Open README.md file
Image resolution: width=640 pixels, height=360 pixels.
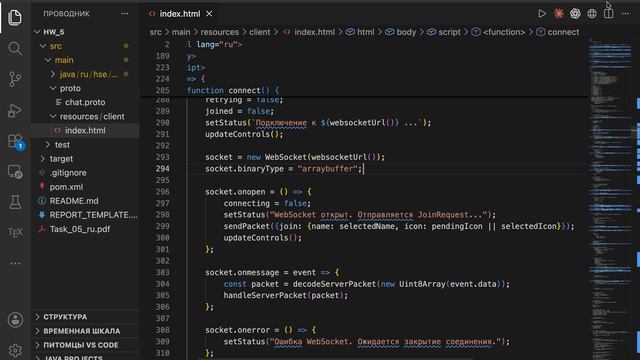[x=86, y=201]
